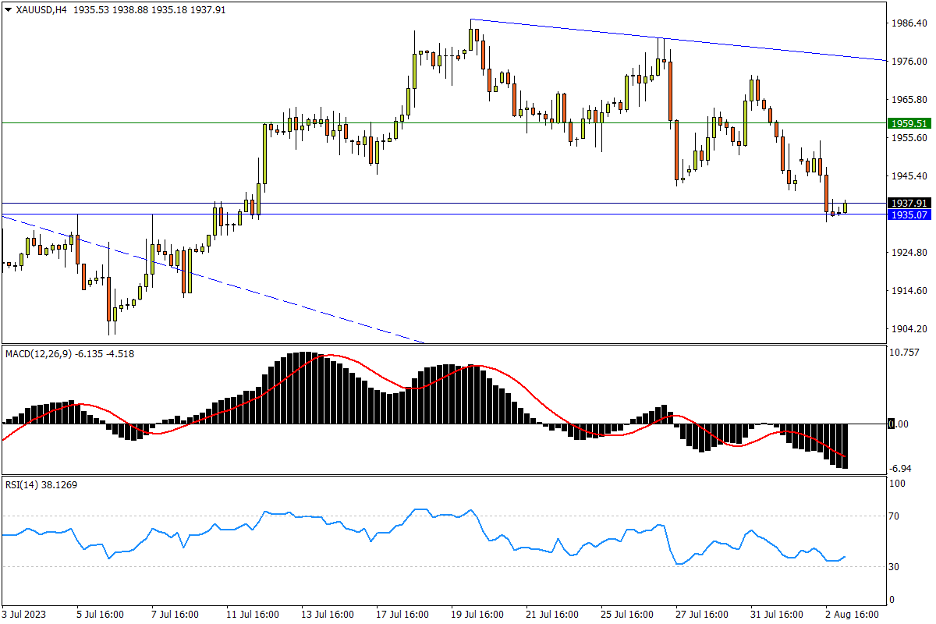Image resolution: width=936 pixels, height=624 pixels.
Task: Click the triangle icon beside XAUUSD,H4 title
Action: 9,9
